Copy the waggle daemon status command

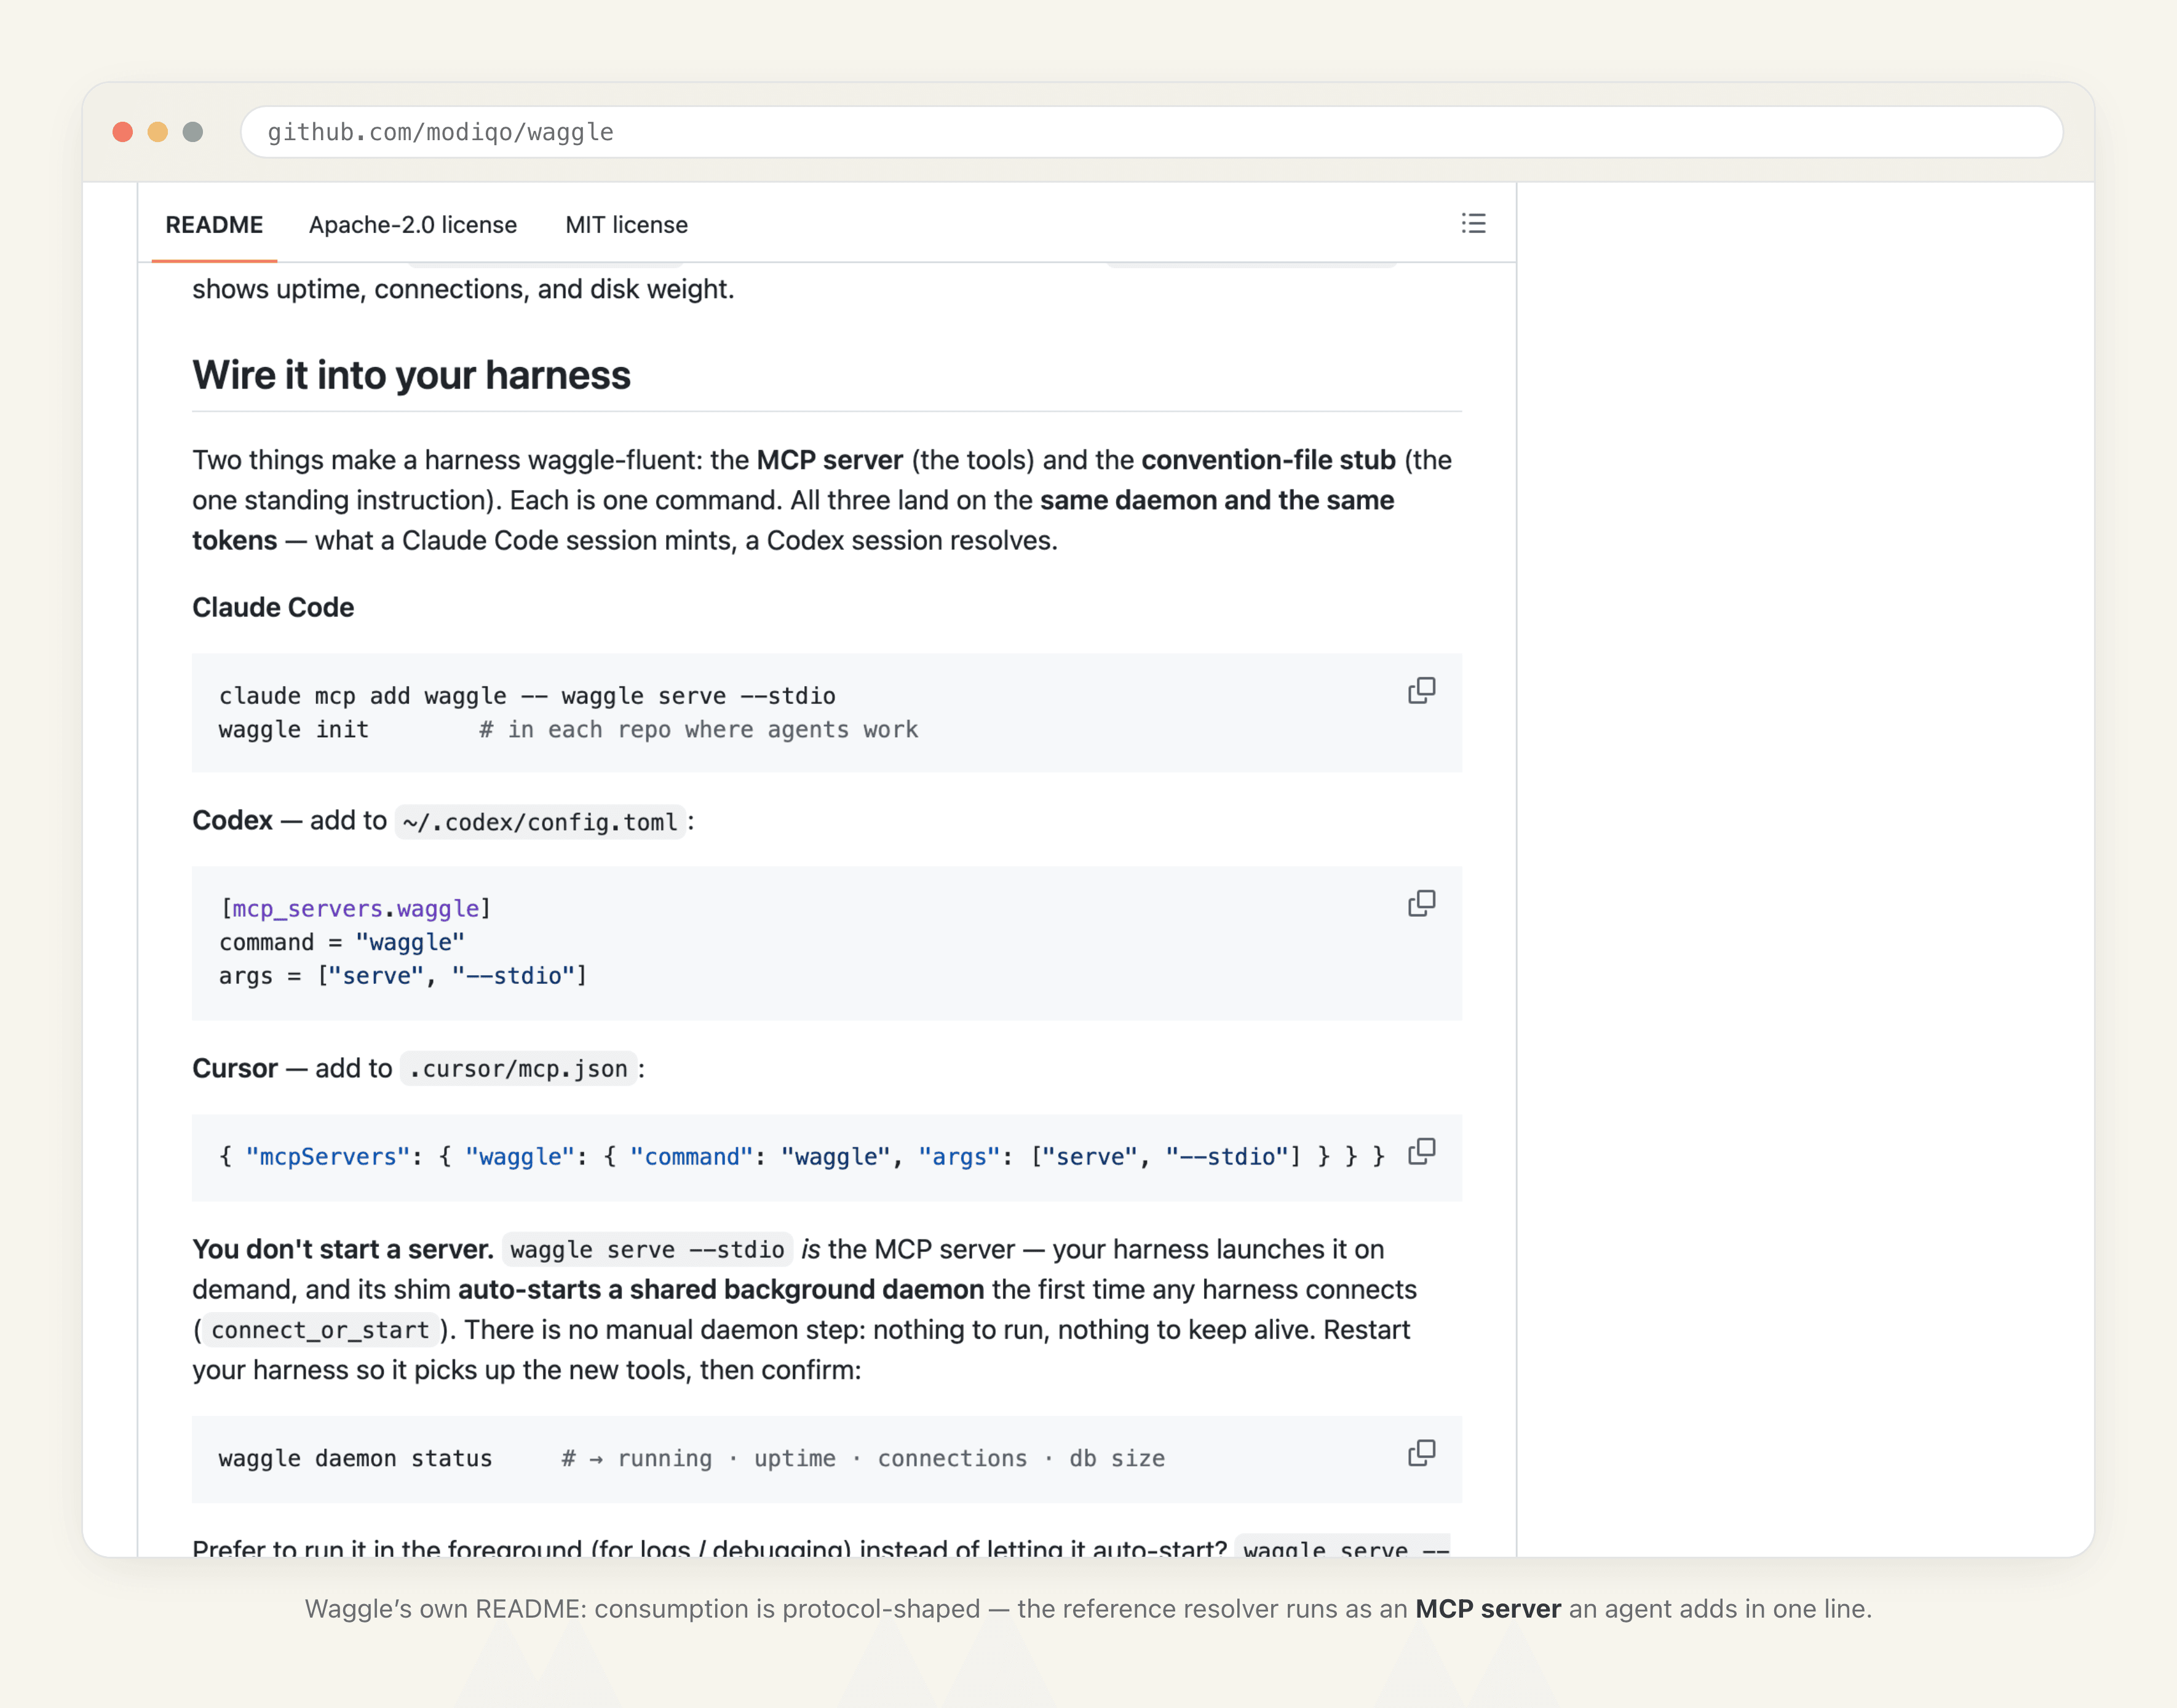(x=1421, y=1453)
